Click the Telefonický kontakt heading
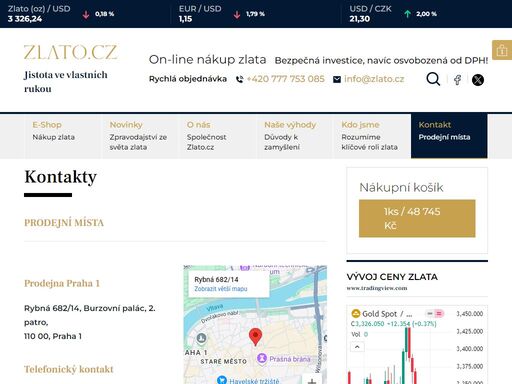512x384 pixels. [69, 369]
